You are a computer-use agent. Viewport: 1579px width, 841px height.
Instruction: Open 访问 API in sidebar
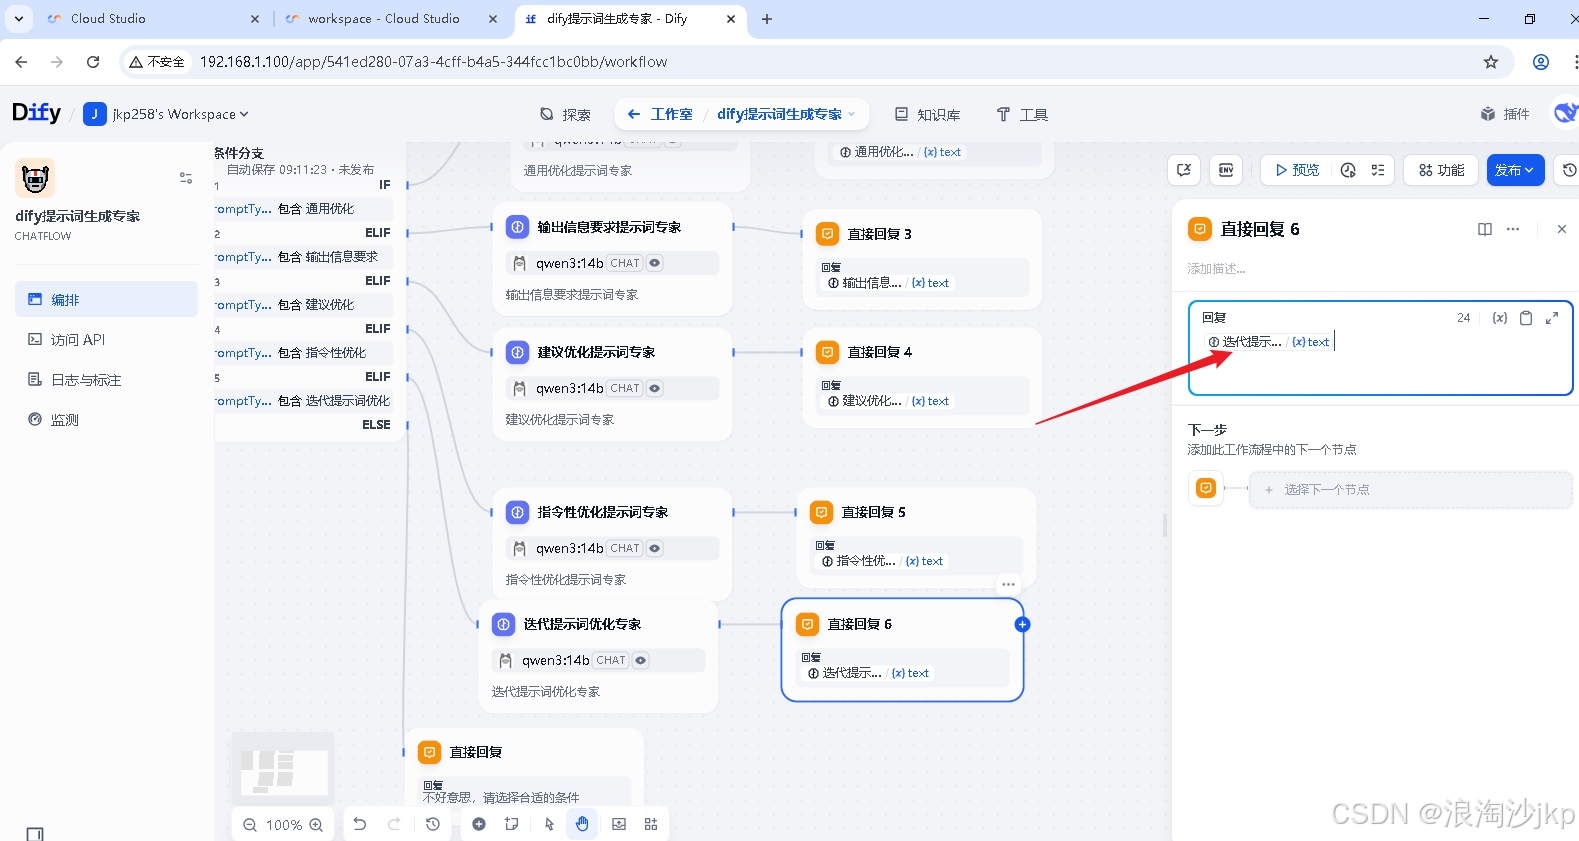click(x=106, y=339)
